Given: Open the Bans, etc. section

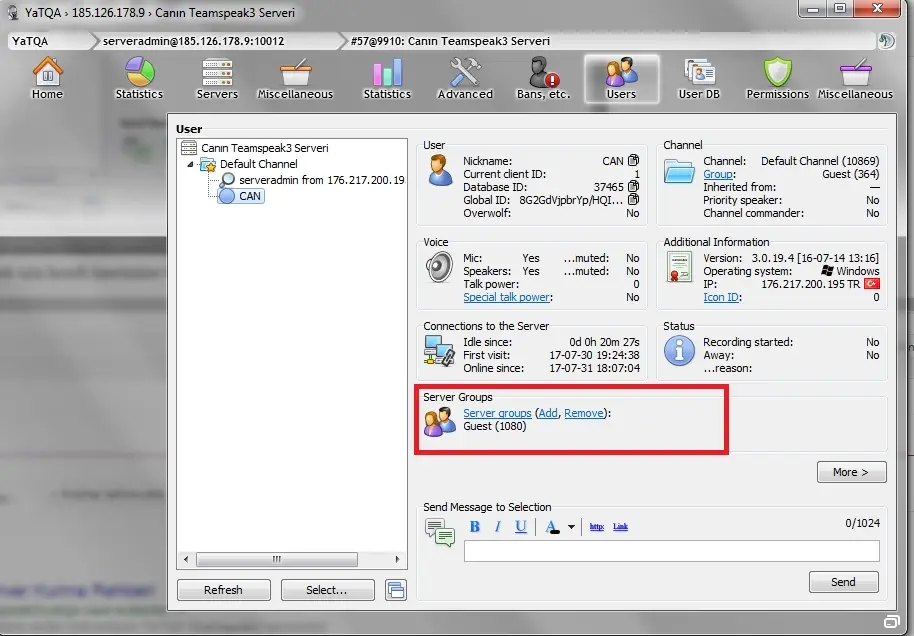Looking at the screenshot, I should [x=543, y=79].
